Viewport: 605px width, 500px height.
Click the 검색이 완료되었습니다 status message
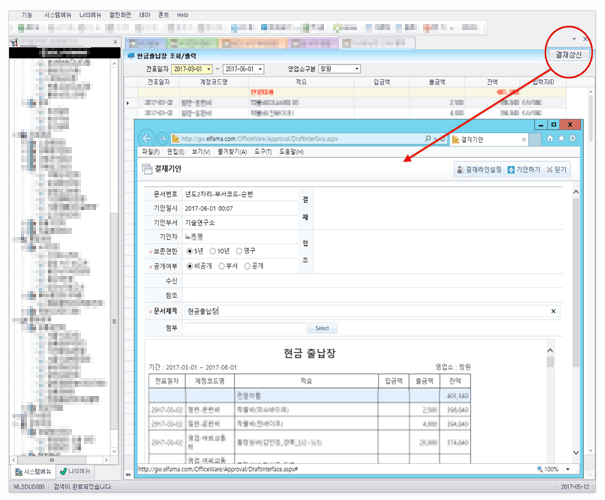pos(83,487)
